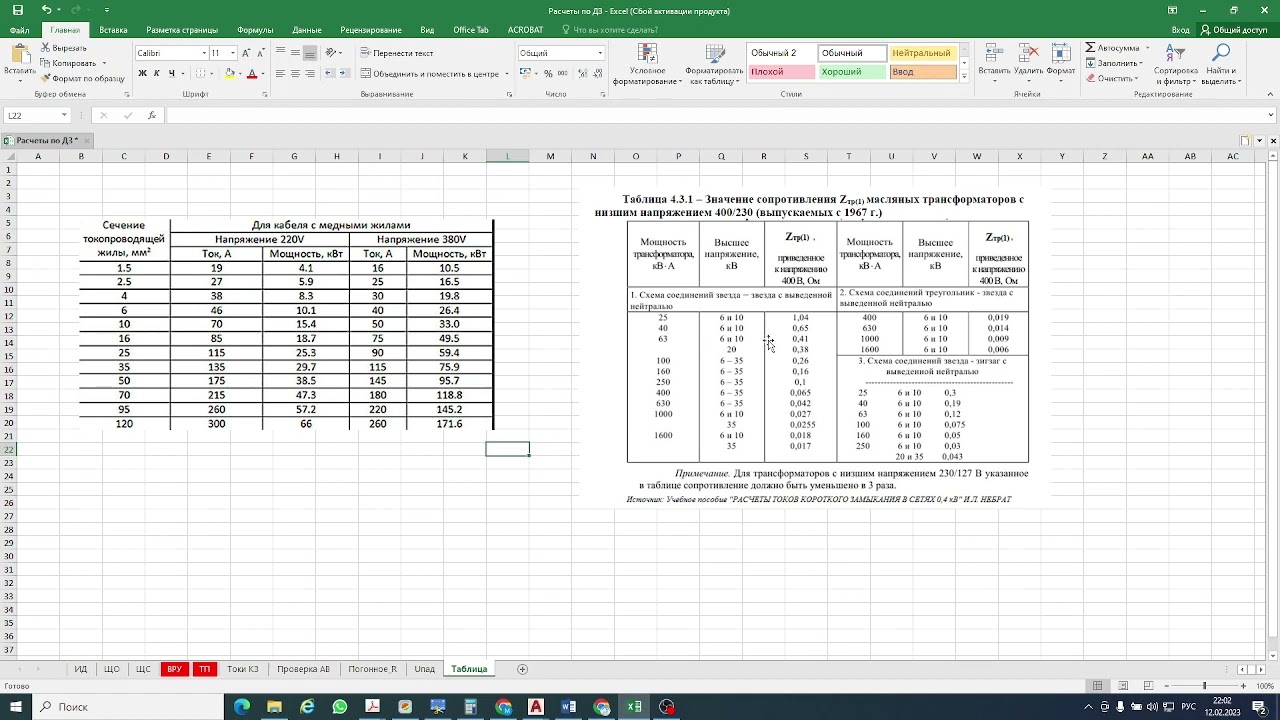Toggle Underline (Ч) formatting
The height and width of the screenshot is (720, 1280).
coord(172,73)
